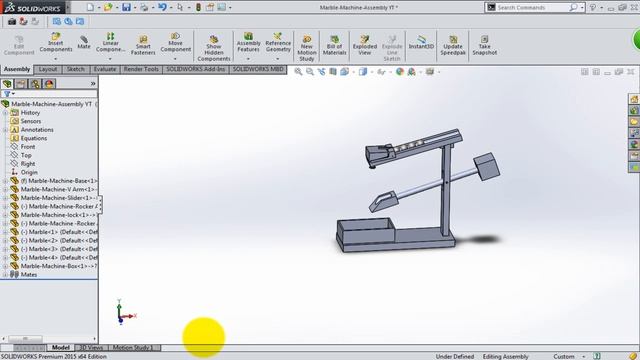Click Zoom to Area icon

tap(310, 72)
